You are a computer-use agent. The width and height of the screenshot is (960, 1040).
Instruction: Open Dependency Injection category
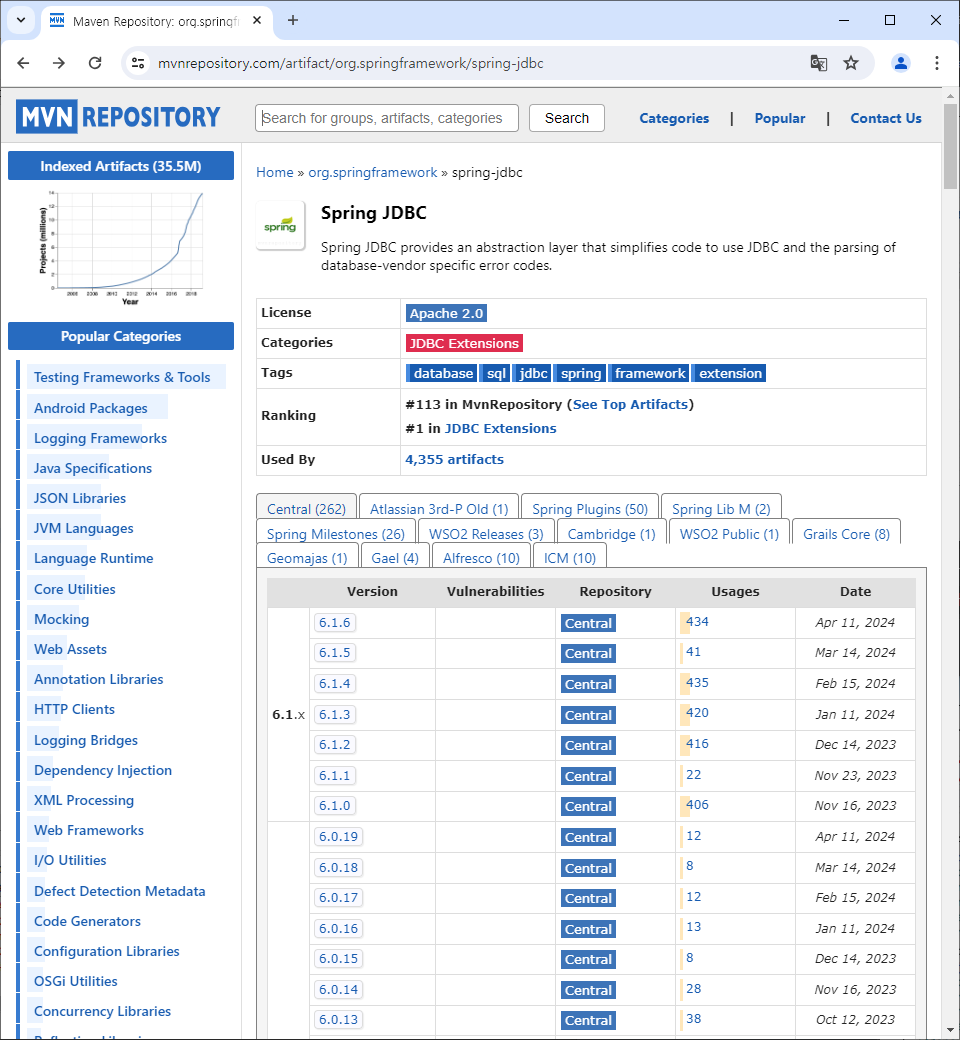tap(103, 771)
